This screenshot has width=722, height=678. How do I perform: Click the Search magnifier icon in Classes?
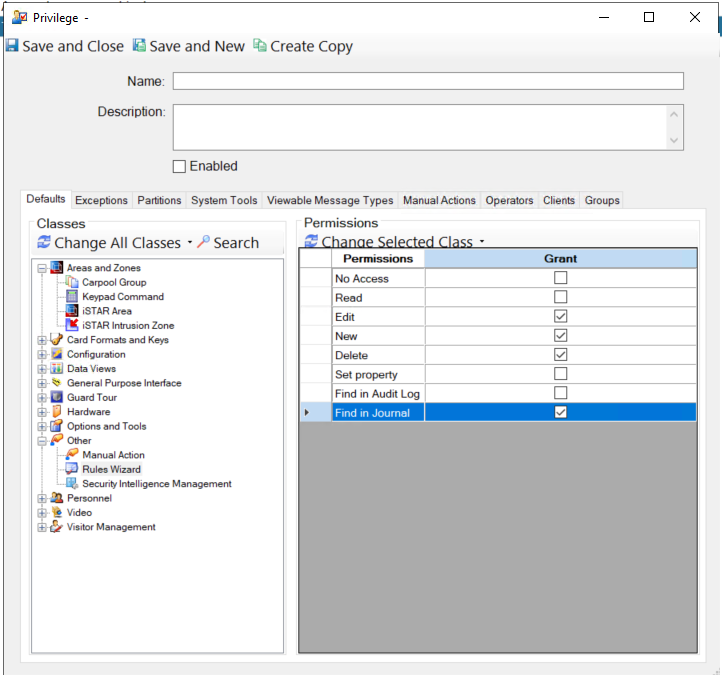(203, 243)
